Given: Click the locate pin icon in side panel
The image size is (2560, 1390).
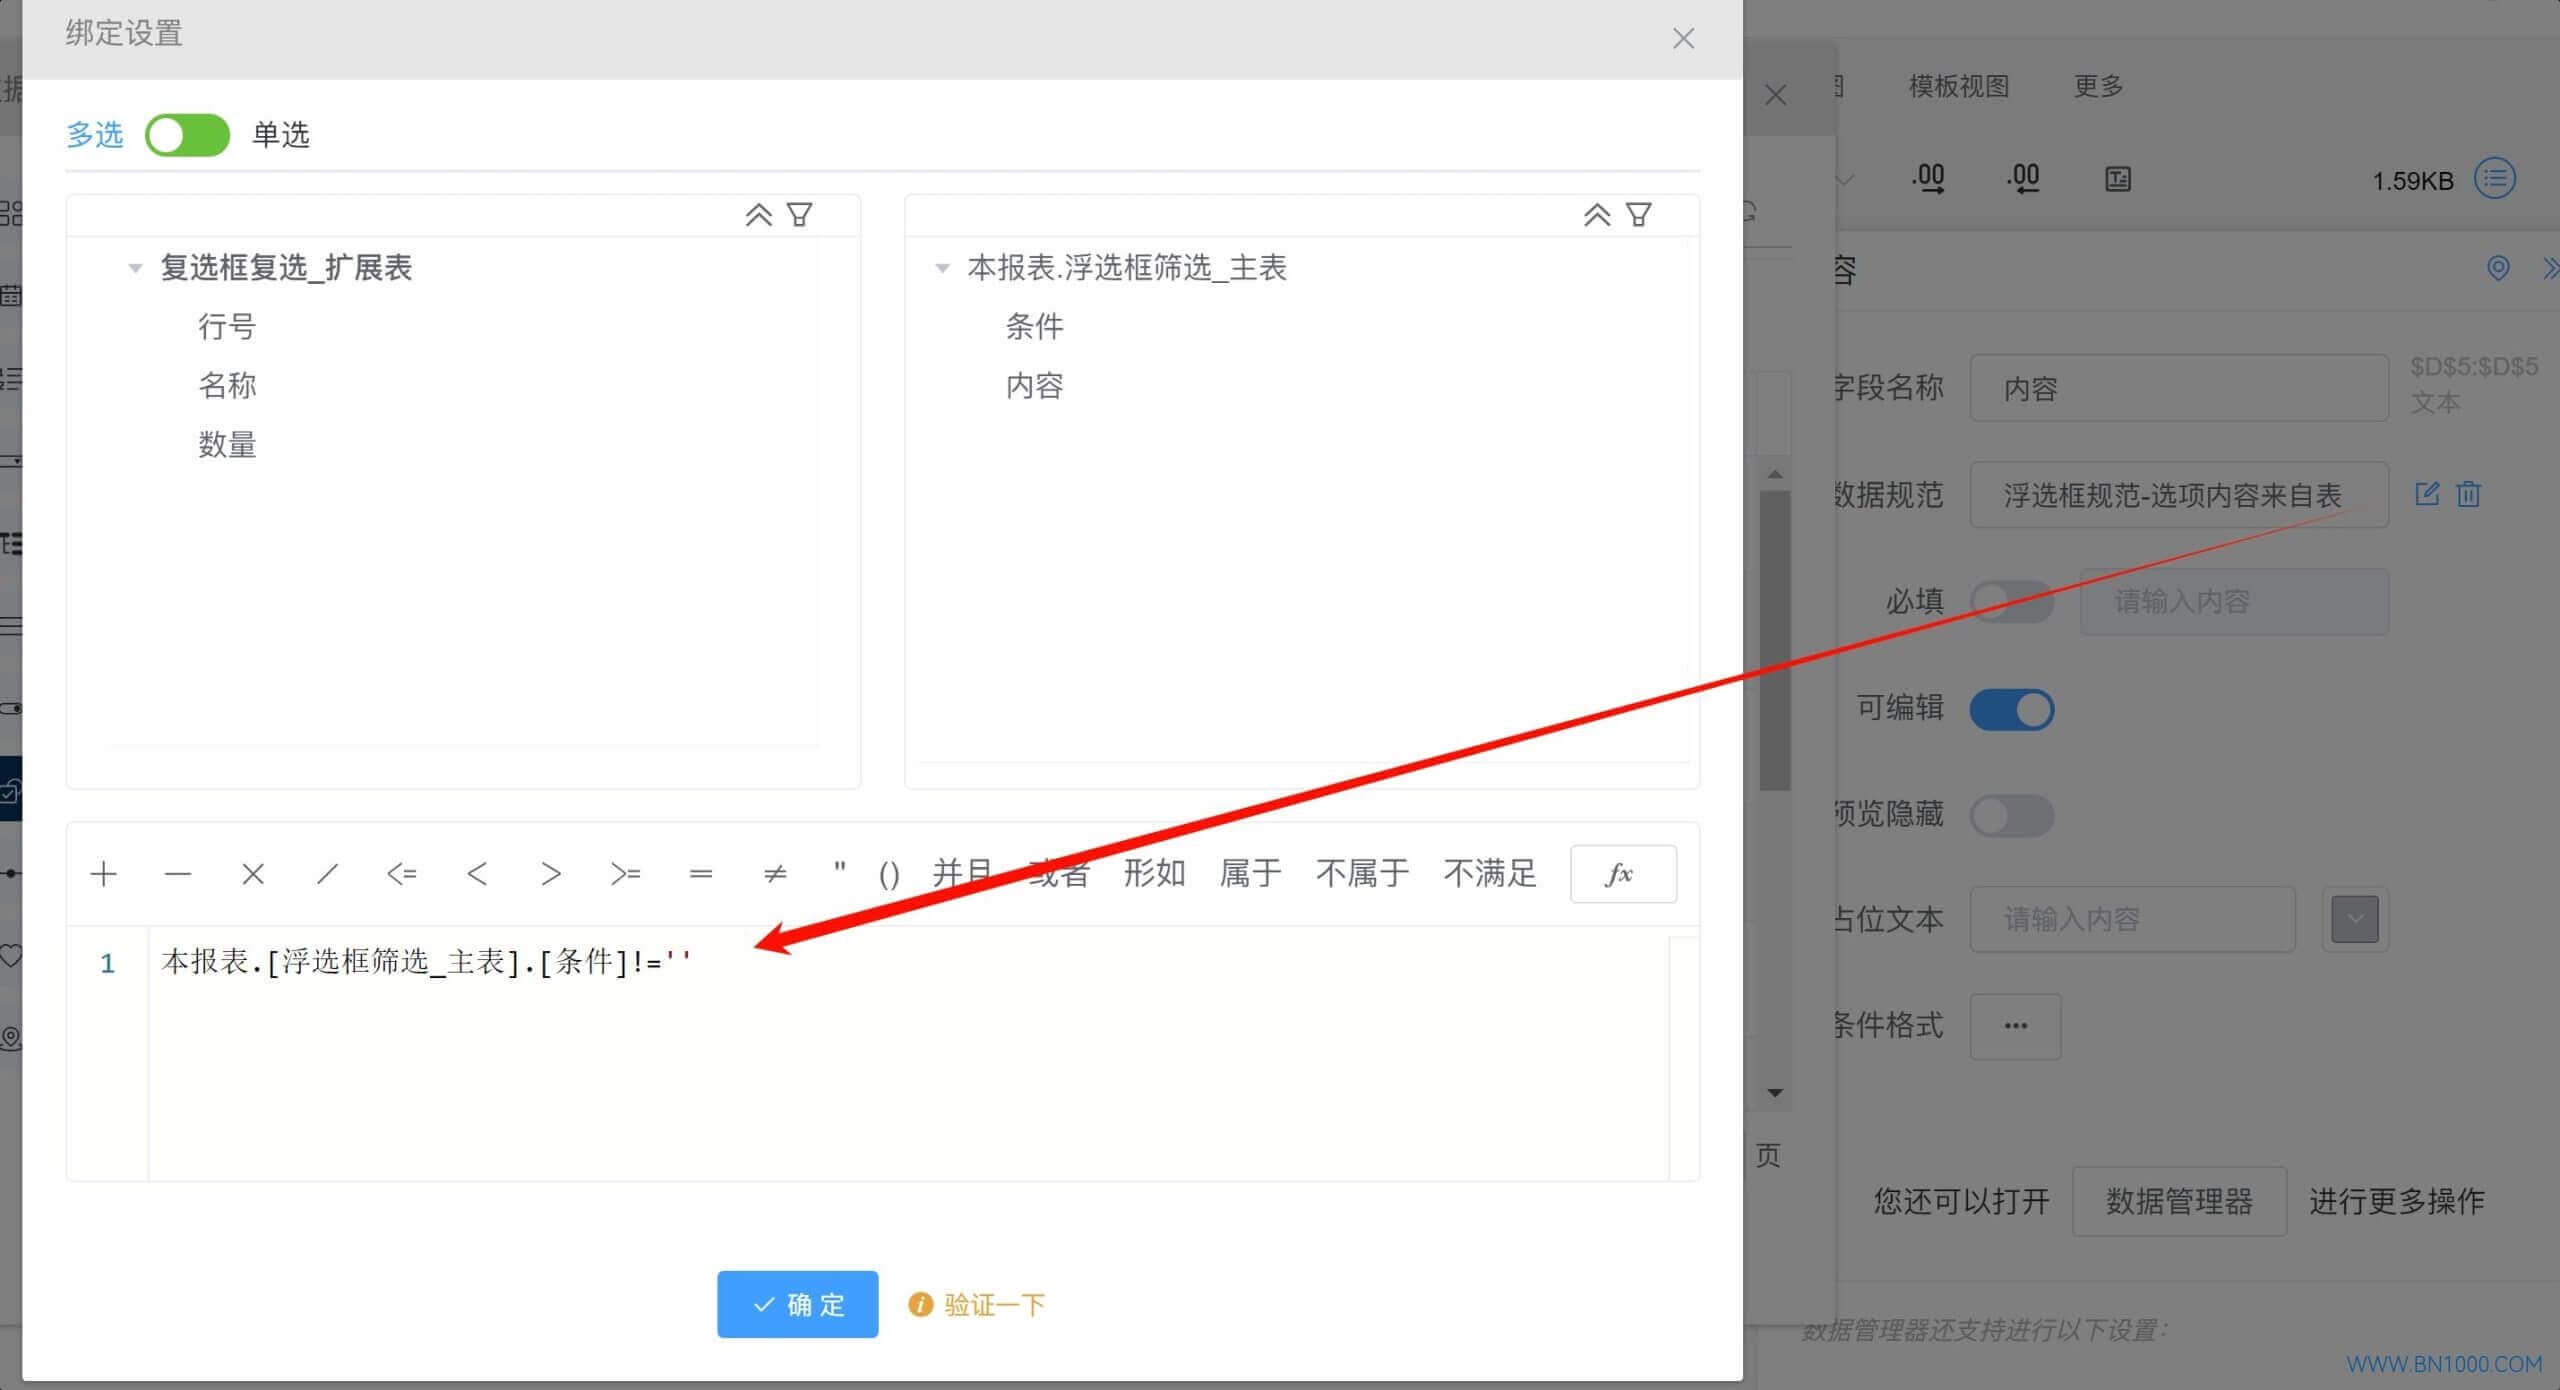Looking at the screenshot, I should point(2498,268).
